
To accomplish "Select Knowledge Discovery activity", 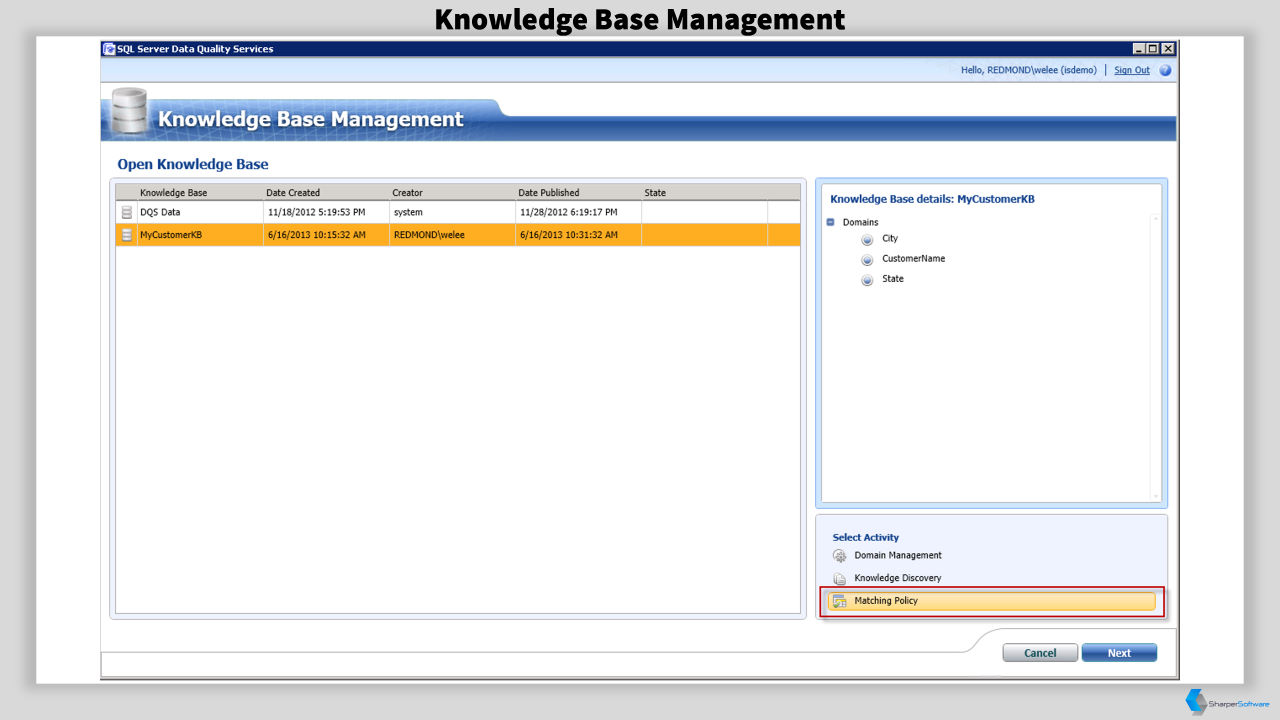I will (x=898, y=579).
